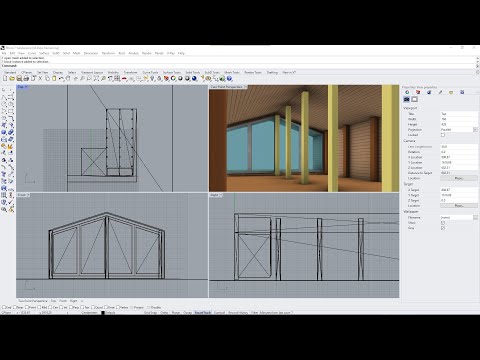
Task: Click the Target Location Place button
Action: [459, 206]
